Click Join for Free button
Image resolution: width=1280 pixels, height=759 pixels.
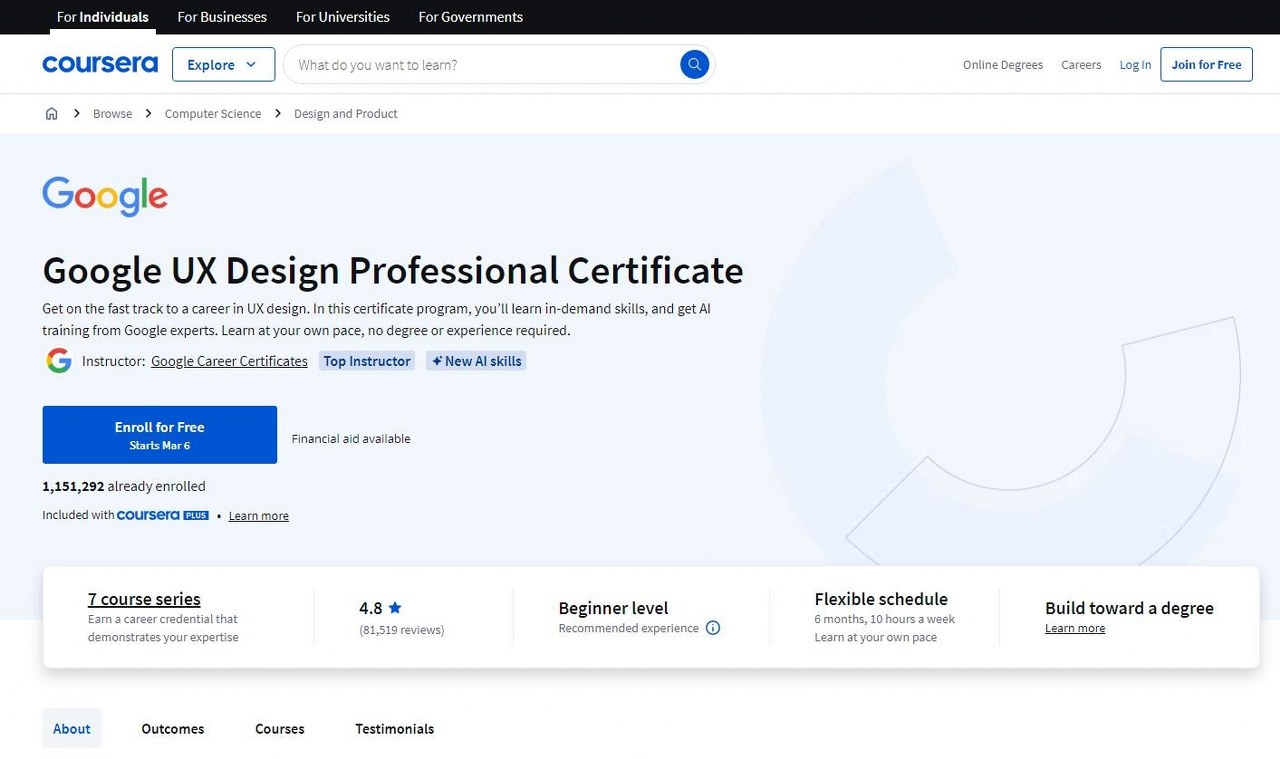click(x=1206, y=64)
